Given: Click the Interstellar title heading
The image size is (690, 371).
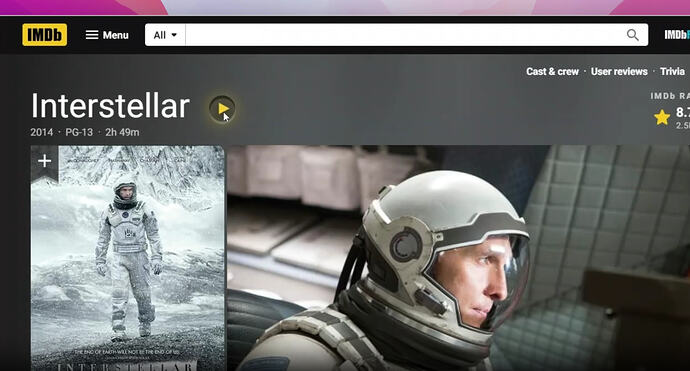Looking at the screenshot, I should [x=110, y=106].
